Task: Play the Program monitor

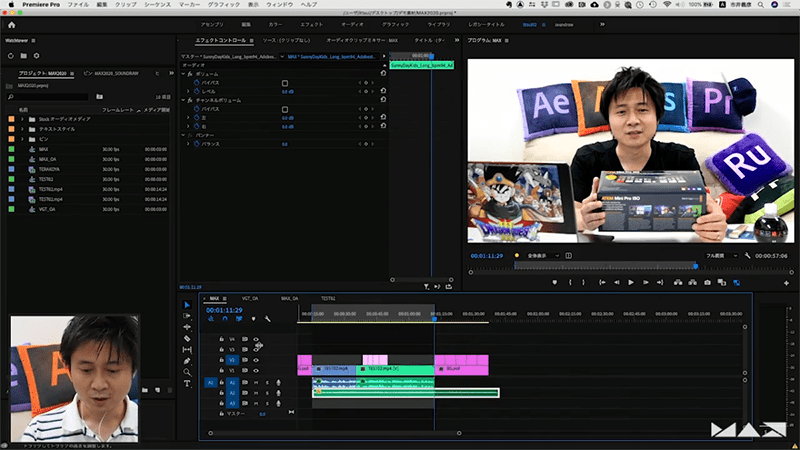Action: pyautogui.click(x=631, y=282)
